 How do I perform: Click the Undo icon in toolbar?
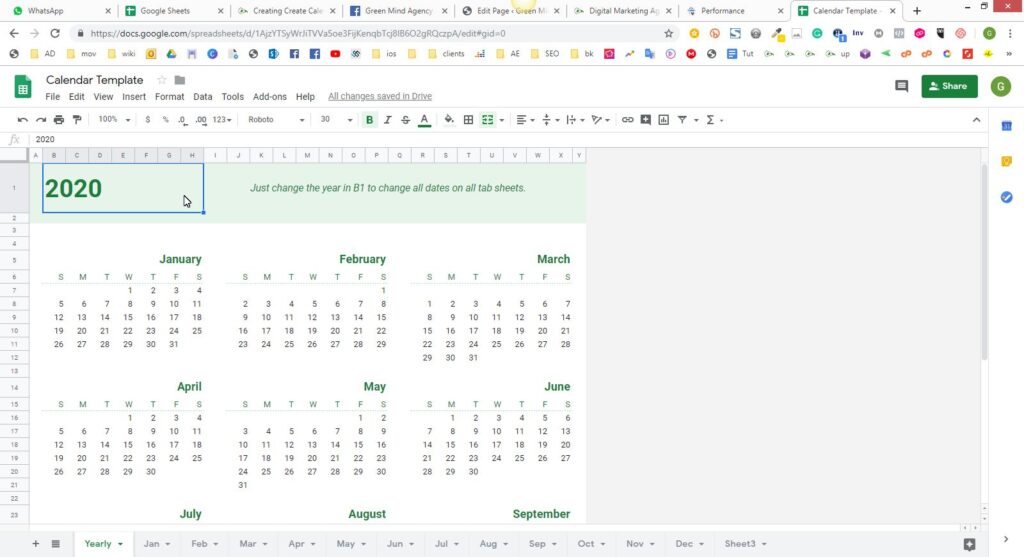tap(23, 119)
